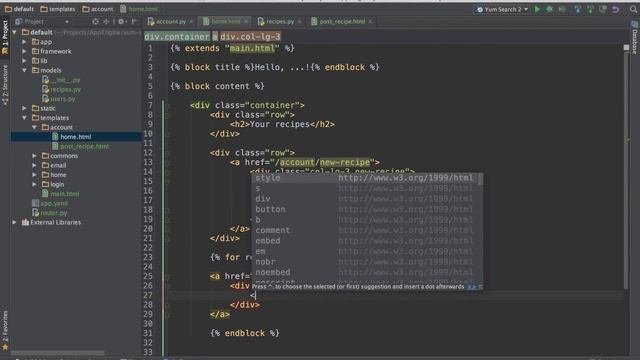Open users.py in the project tree
The image size is (640, 360).
(x=59, y=99)
